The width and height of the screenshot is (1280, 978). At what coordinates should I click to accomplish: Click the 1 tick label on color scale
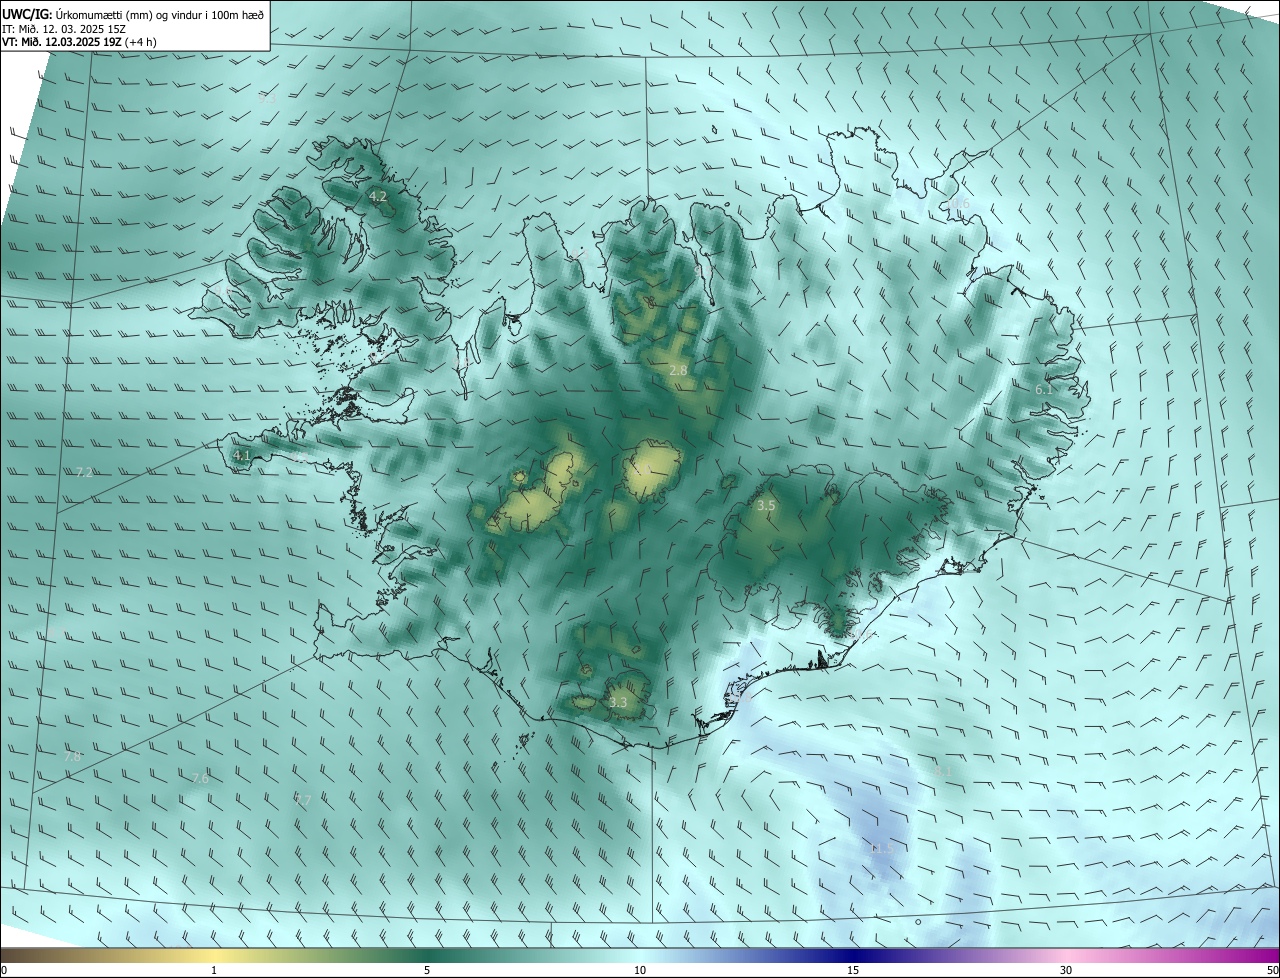click(214, 971)
